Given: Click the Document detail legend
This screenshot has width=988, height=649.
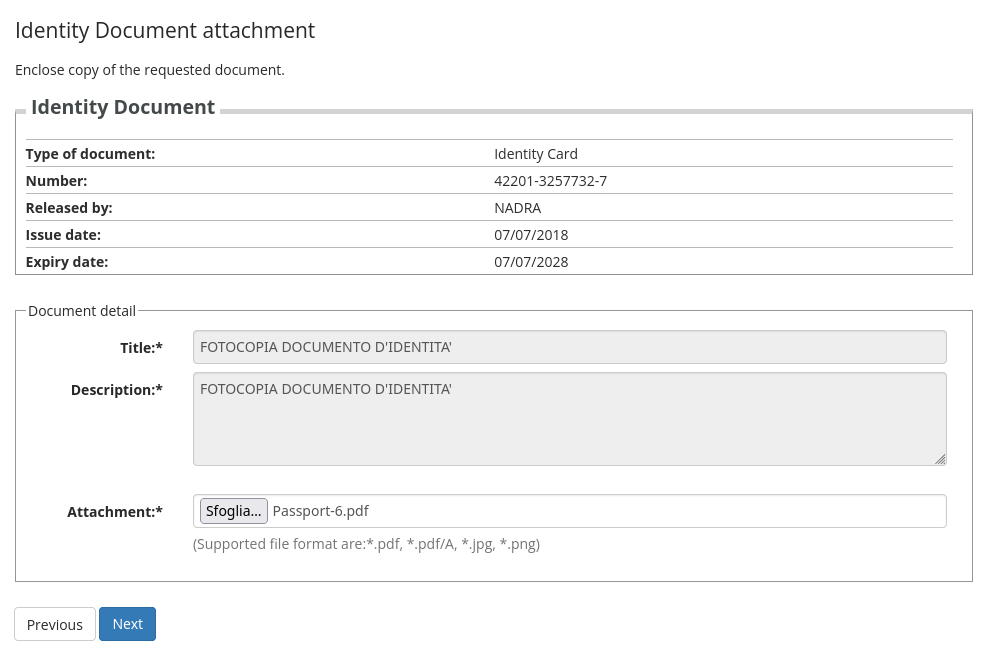Looking at the screenshot, I should tap(82, 311).
